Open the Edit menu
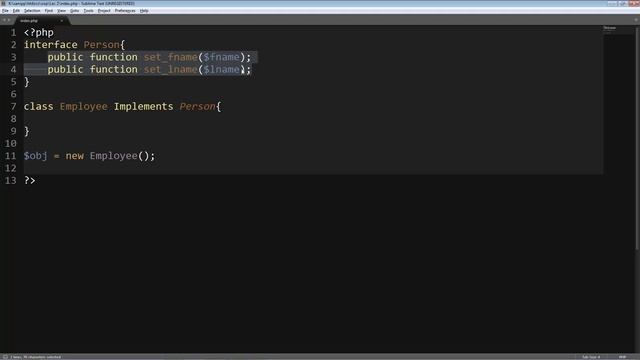Screen dimensions: 640x360 tap(16, 11)
